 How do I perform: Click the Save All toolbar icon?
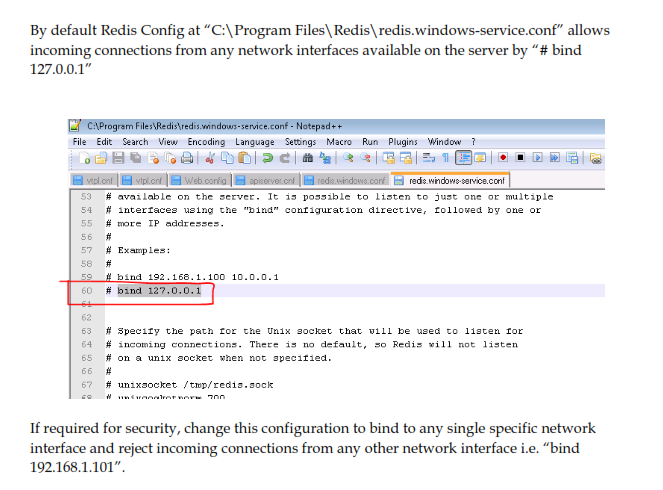tap(135, 158)
